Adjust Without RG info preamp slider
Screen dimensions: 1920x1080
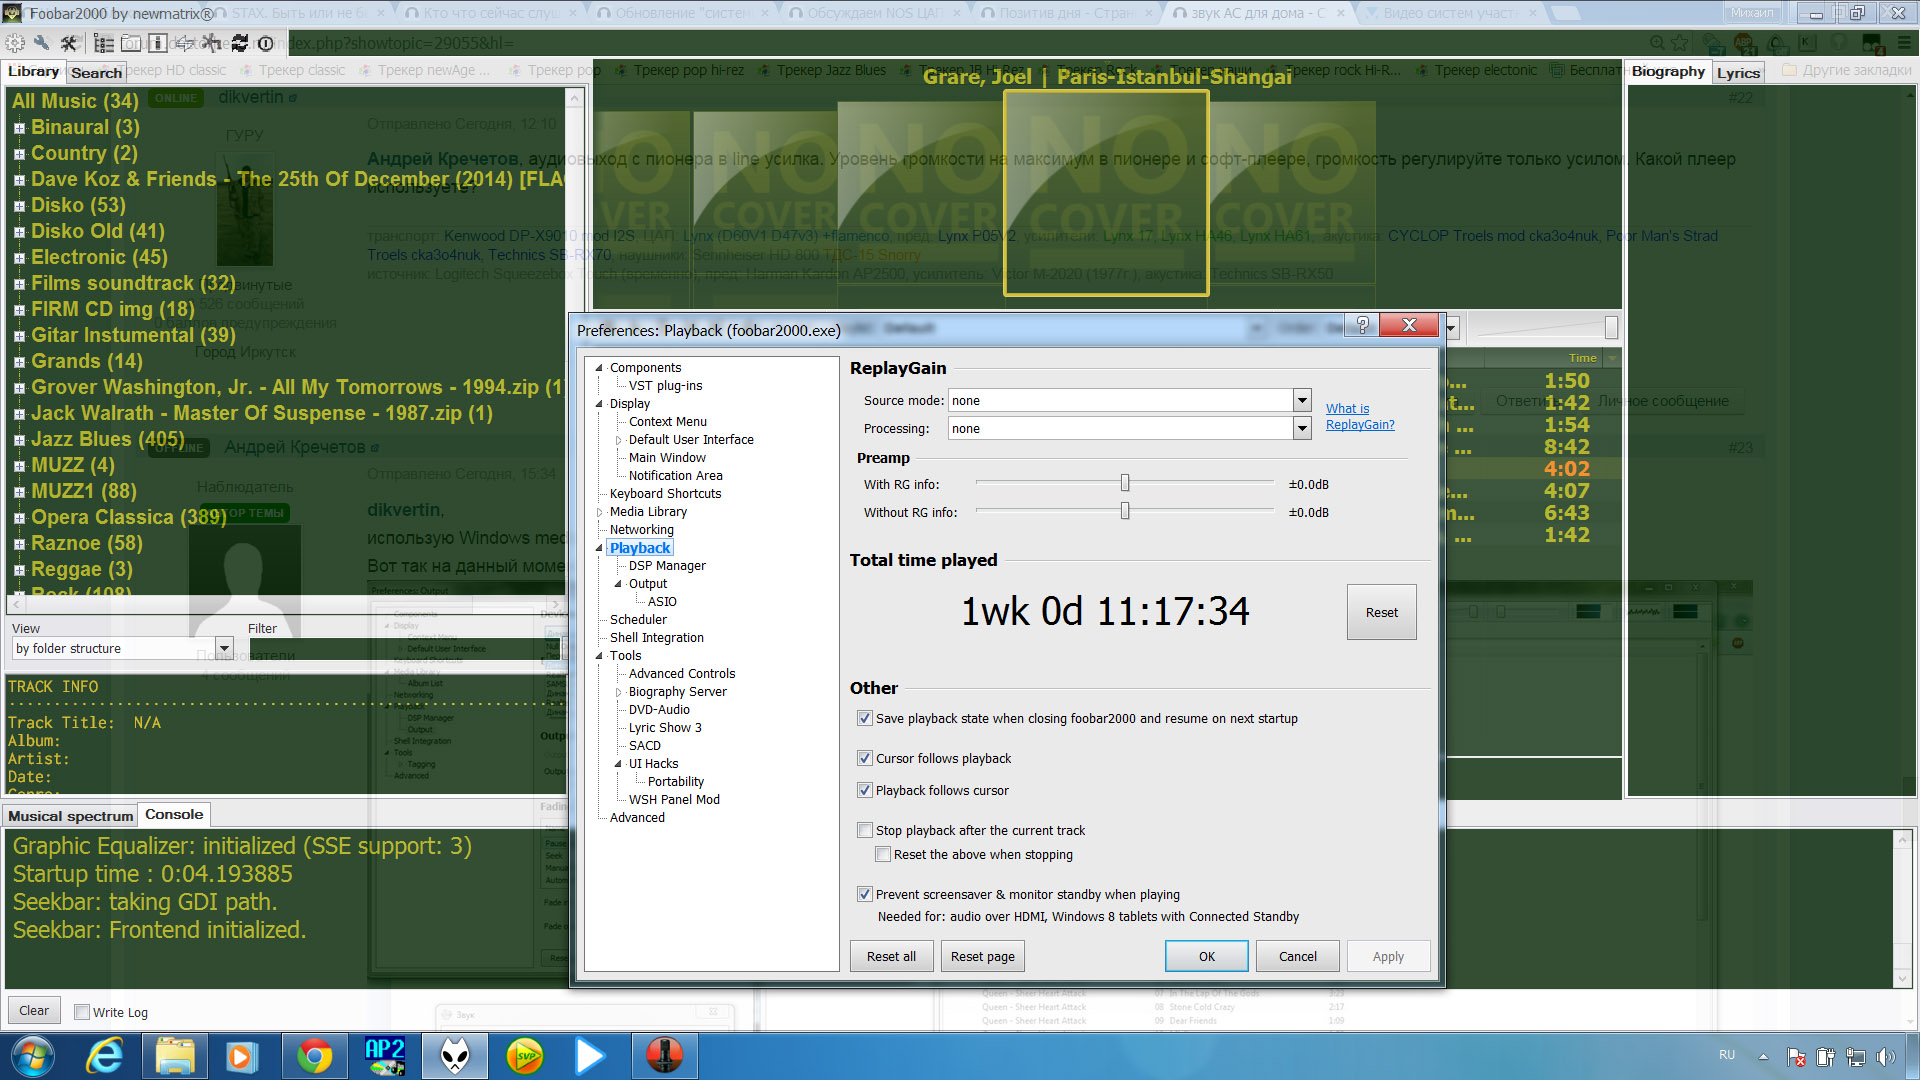[1125, 512]
